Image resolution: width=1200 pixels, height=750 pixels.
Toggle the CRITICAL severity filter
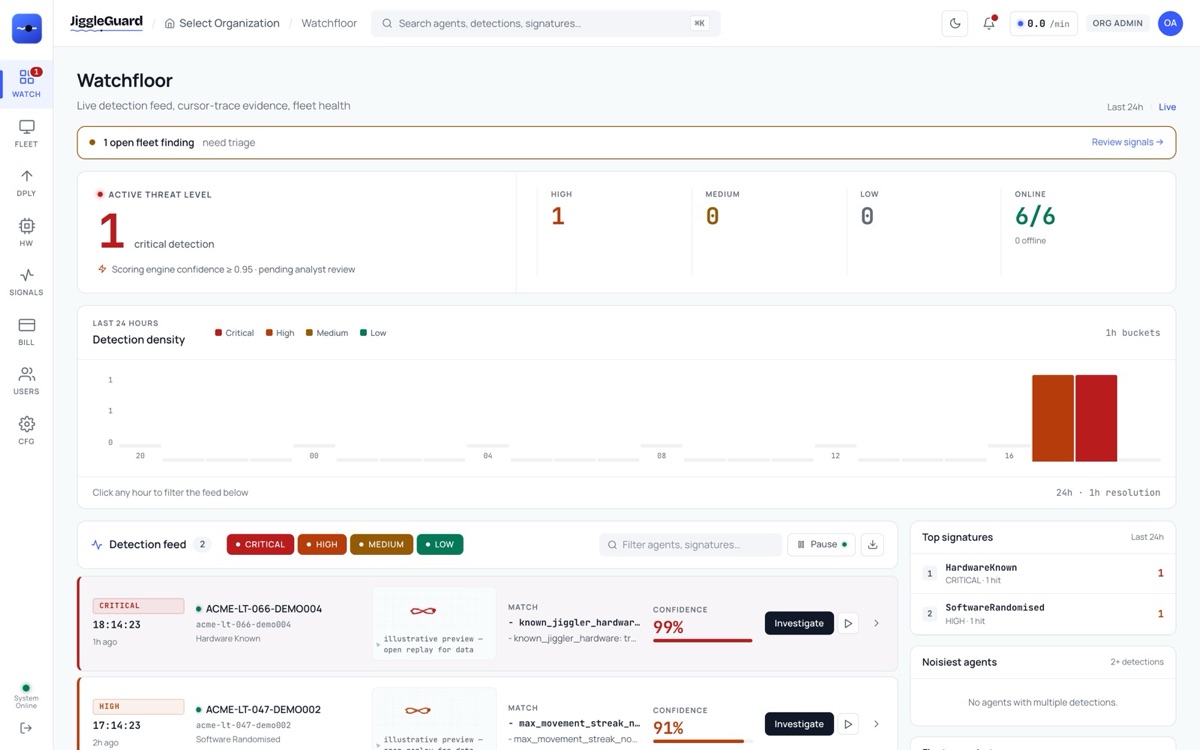click(260, 545)
